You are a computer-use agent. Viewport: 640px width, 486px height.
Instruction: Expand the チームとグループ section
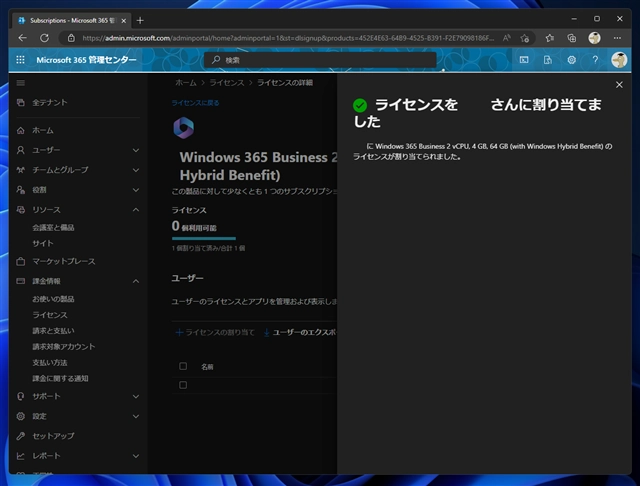tap(136, 170)
